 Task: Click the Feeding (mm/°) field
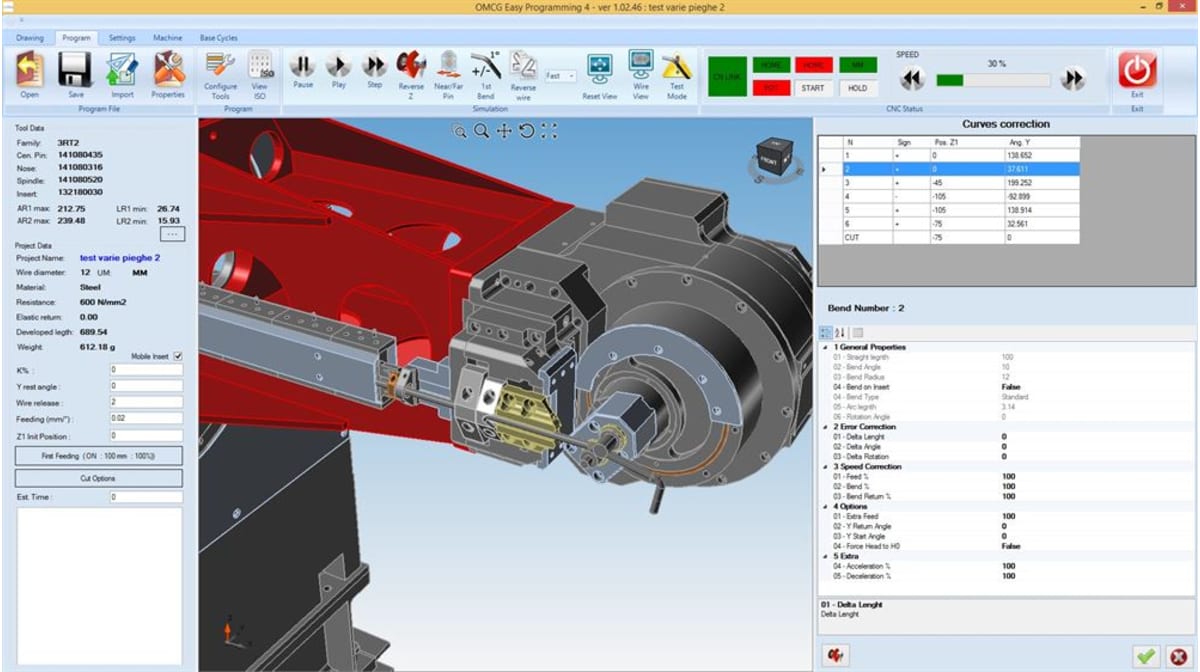coord(146,418)
